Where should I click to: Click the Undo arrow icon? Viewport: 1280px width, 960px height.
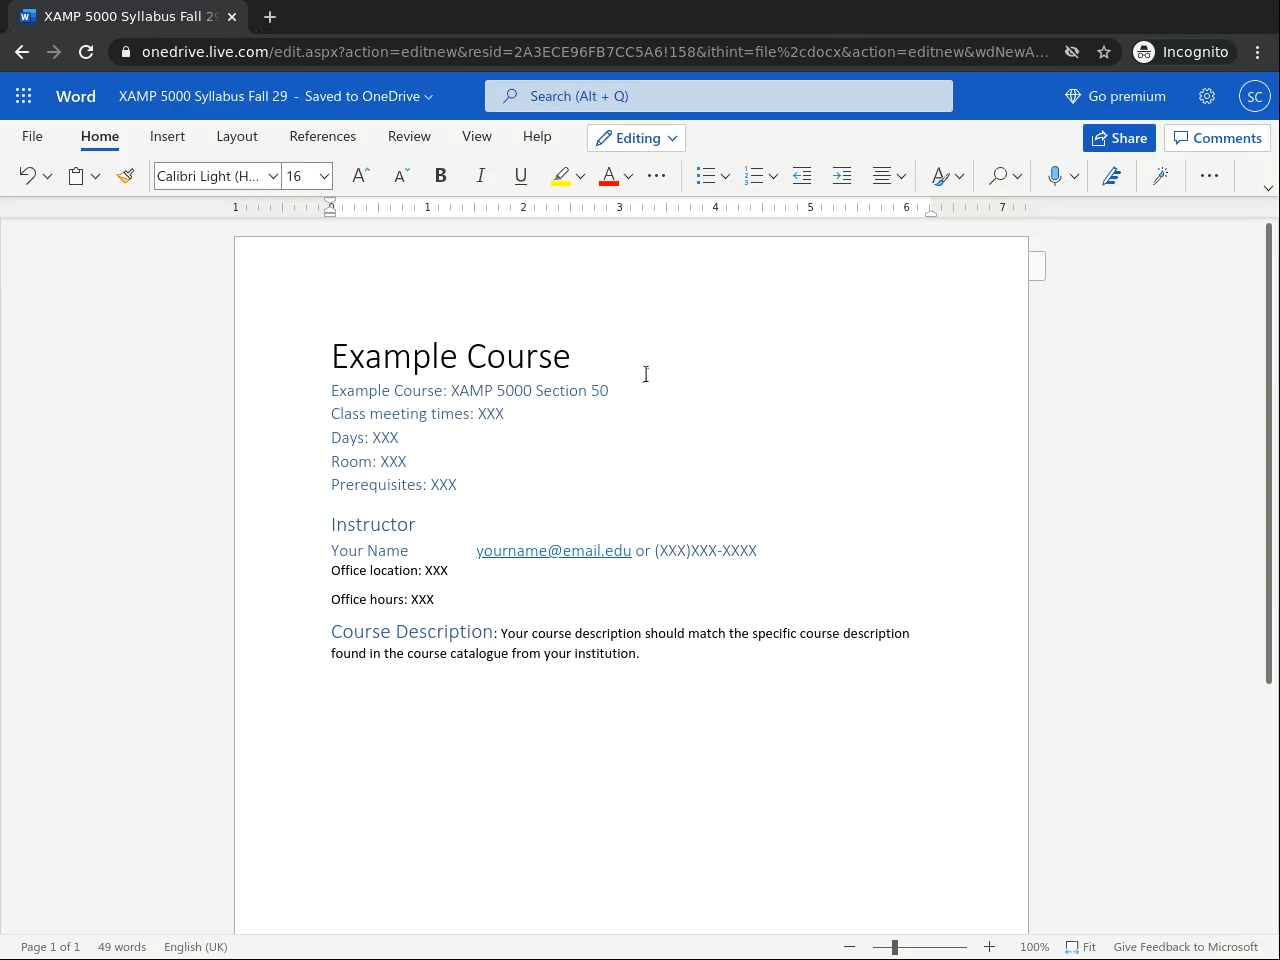coord(27,176)
